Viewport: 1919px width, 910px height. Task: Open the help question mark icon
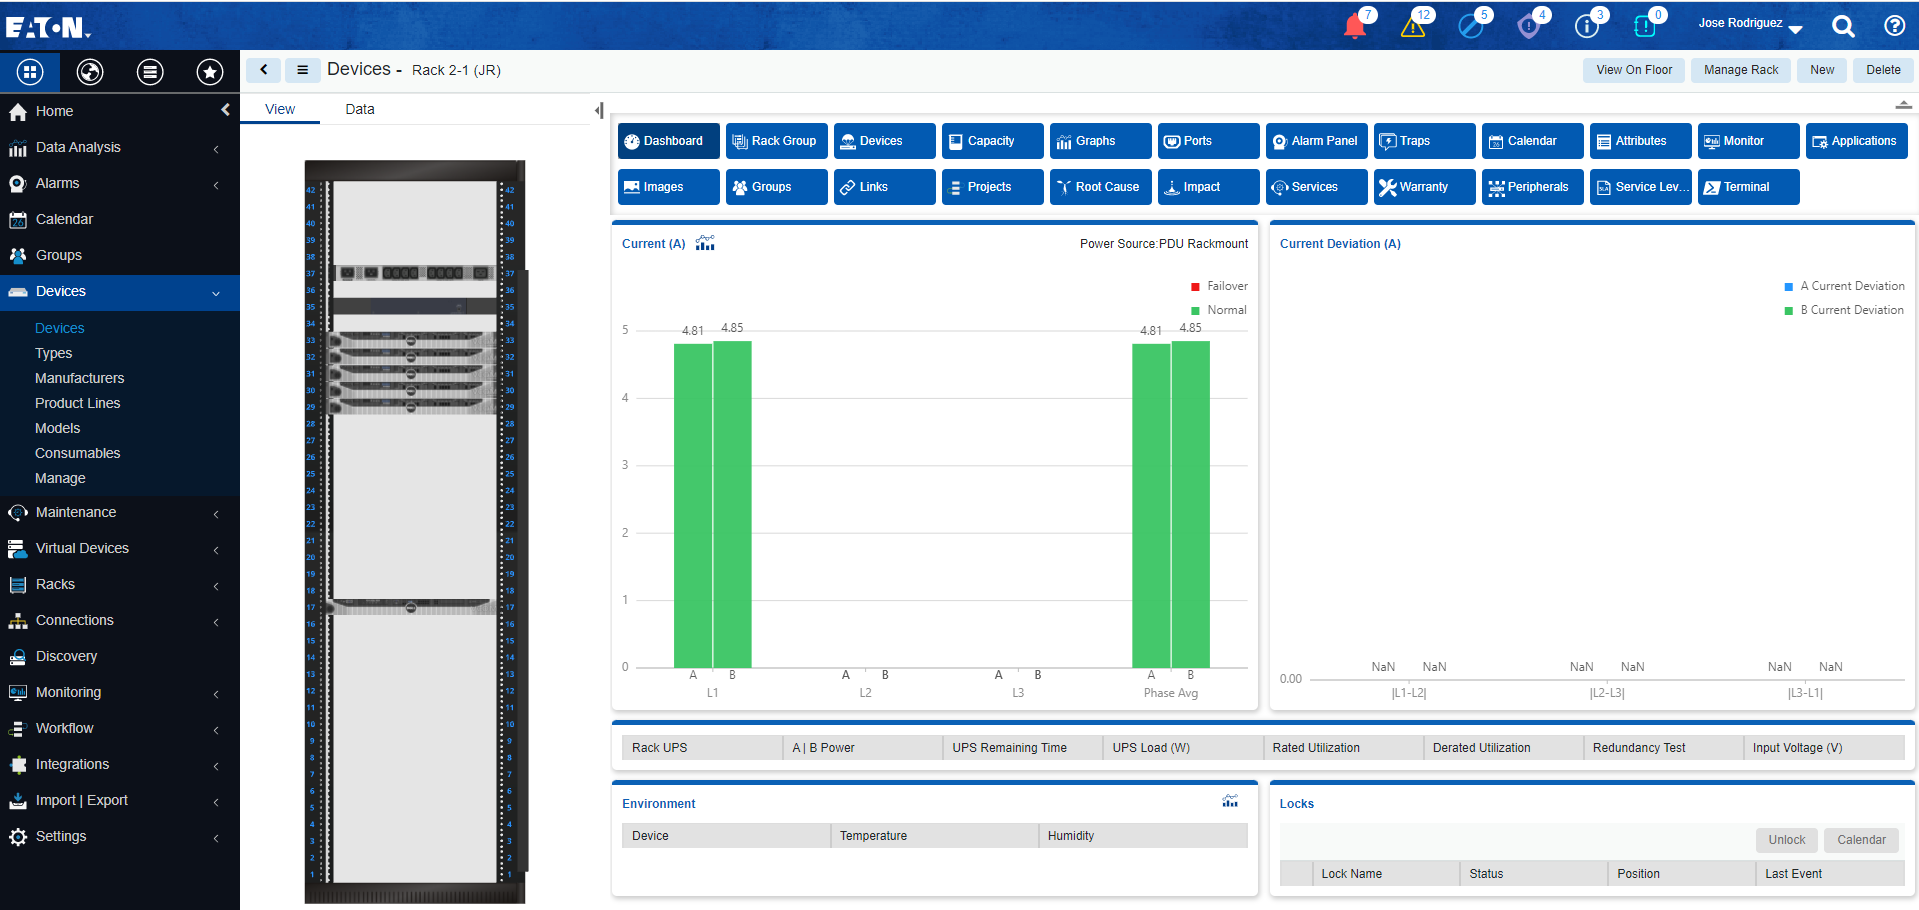click(x=1894, y=26)
